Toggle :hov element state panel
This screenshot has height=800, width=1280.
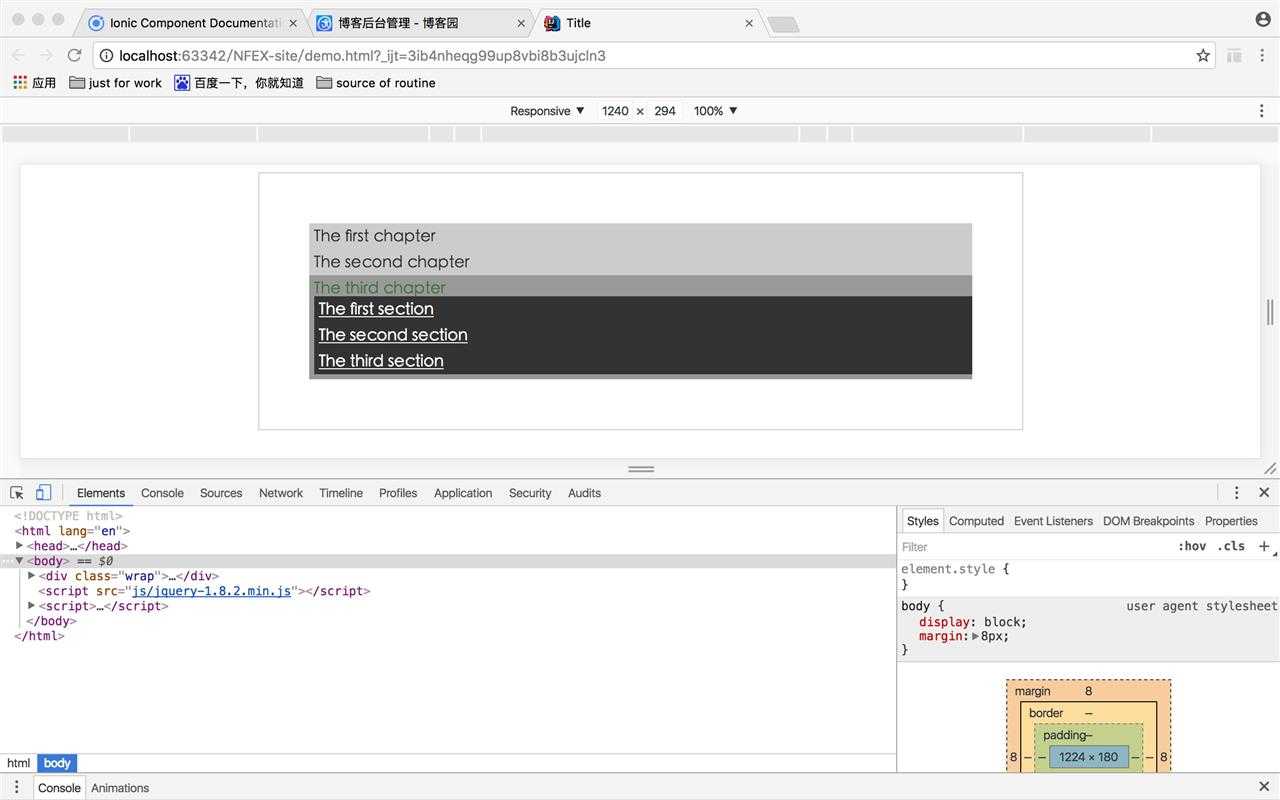[1192, 546]
